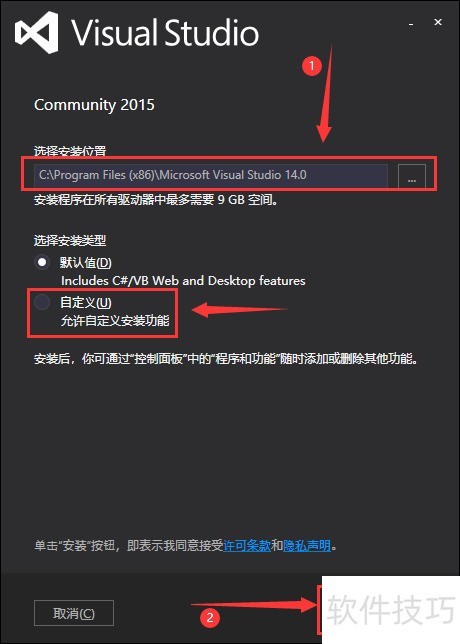This screenshot has width=460, height=644.
Task: Click the 软件技巧 watermark
Action: tap(391, 610)
